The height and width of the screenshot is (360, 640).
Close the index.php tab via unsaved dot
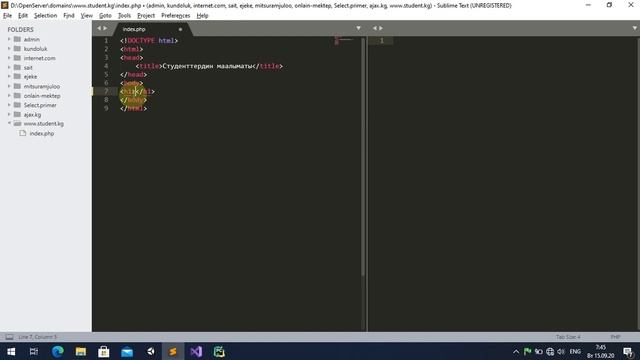click(180, 29)
